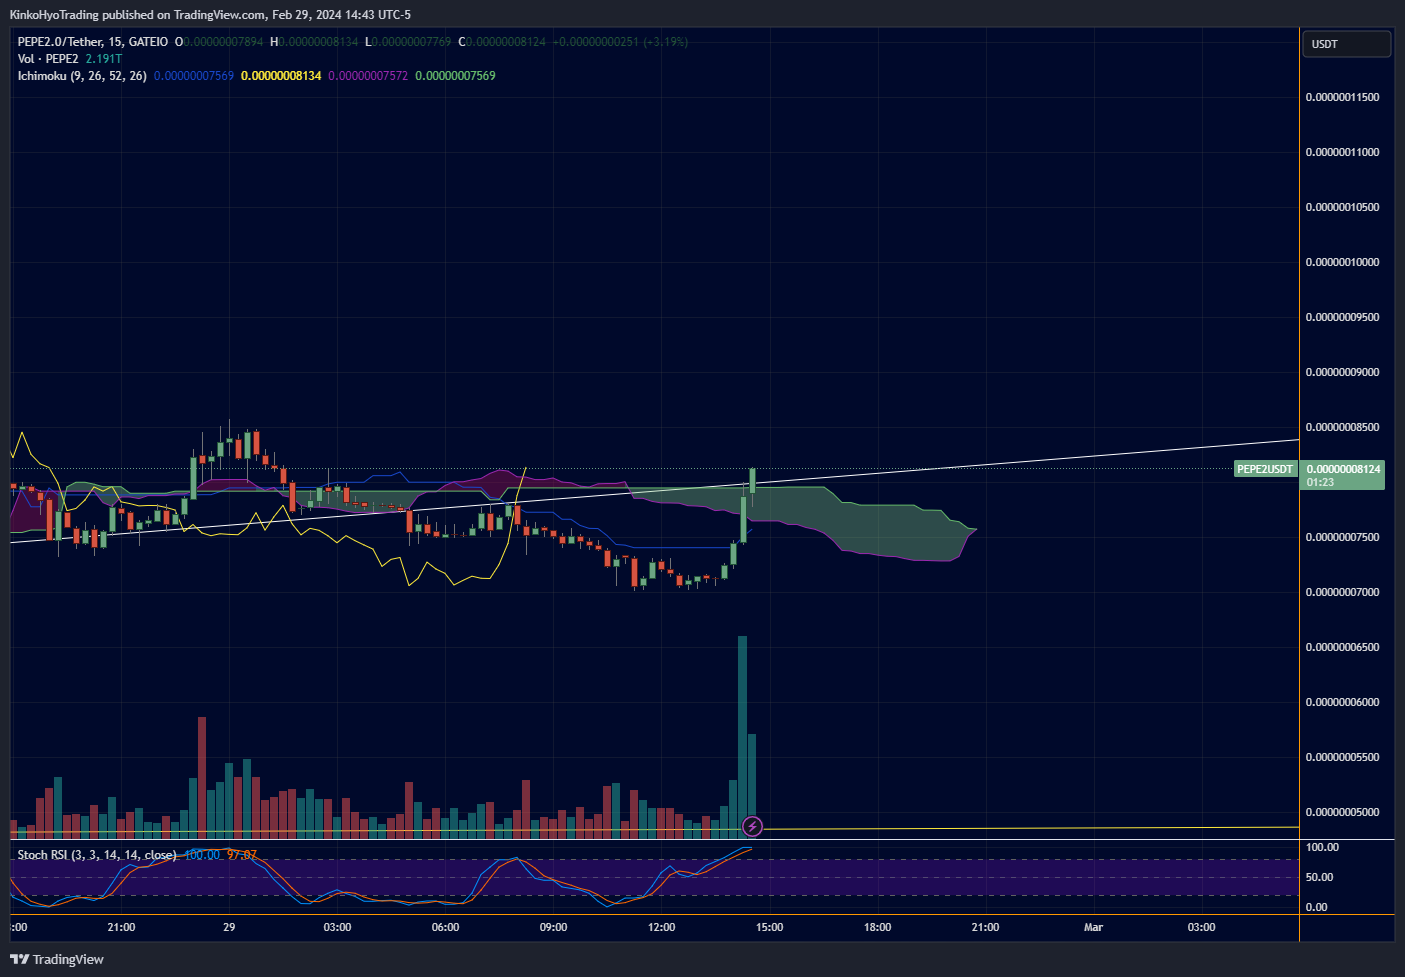Select the PEPE2USDT price line label
1405x977 pixels.
point(1265,469)
